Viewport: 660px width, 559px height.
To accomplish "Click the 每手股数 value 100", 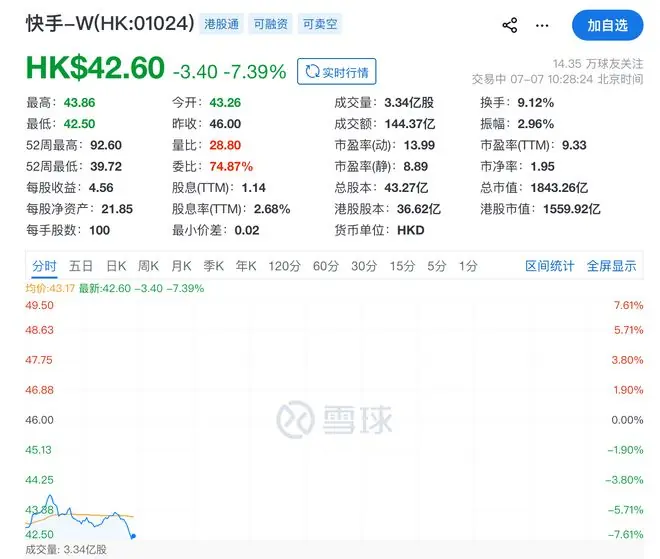I will (x=99, y=230).
